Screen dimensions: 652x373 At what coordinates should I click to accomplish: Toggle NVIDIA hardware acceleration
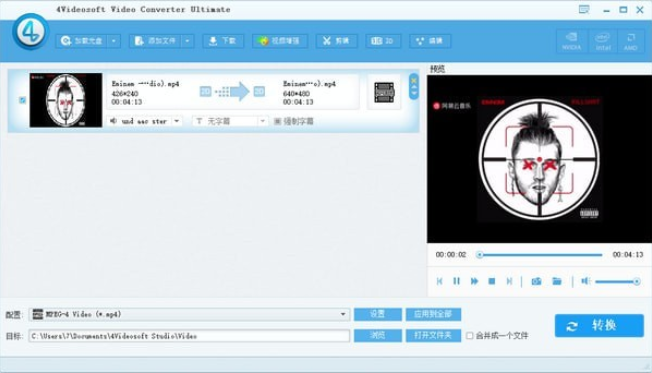coord(572,41)
